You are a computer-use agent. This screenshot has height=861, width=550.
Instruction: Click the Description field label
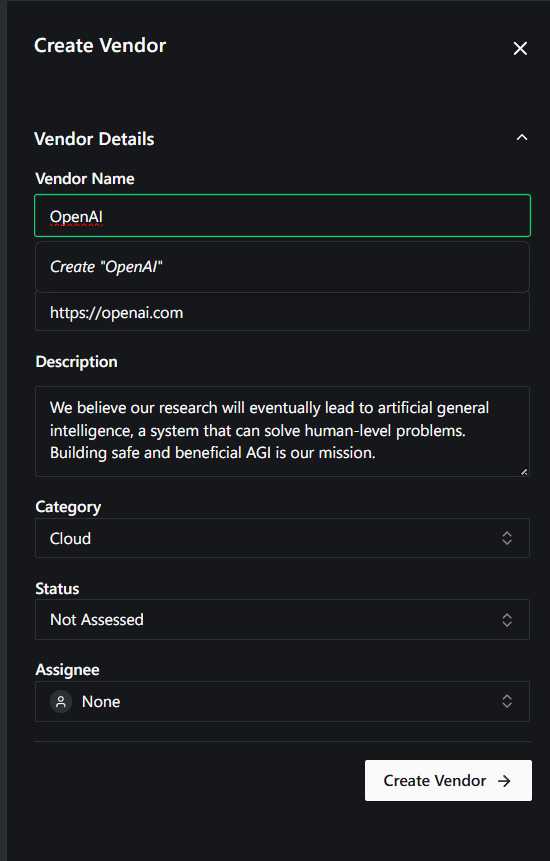pyautogui.click(x=76, y=361)
